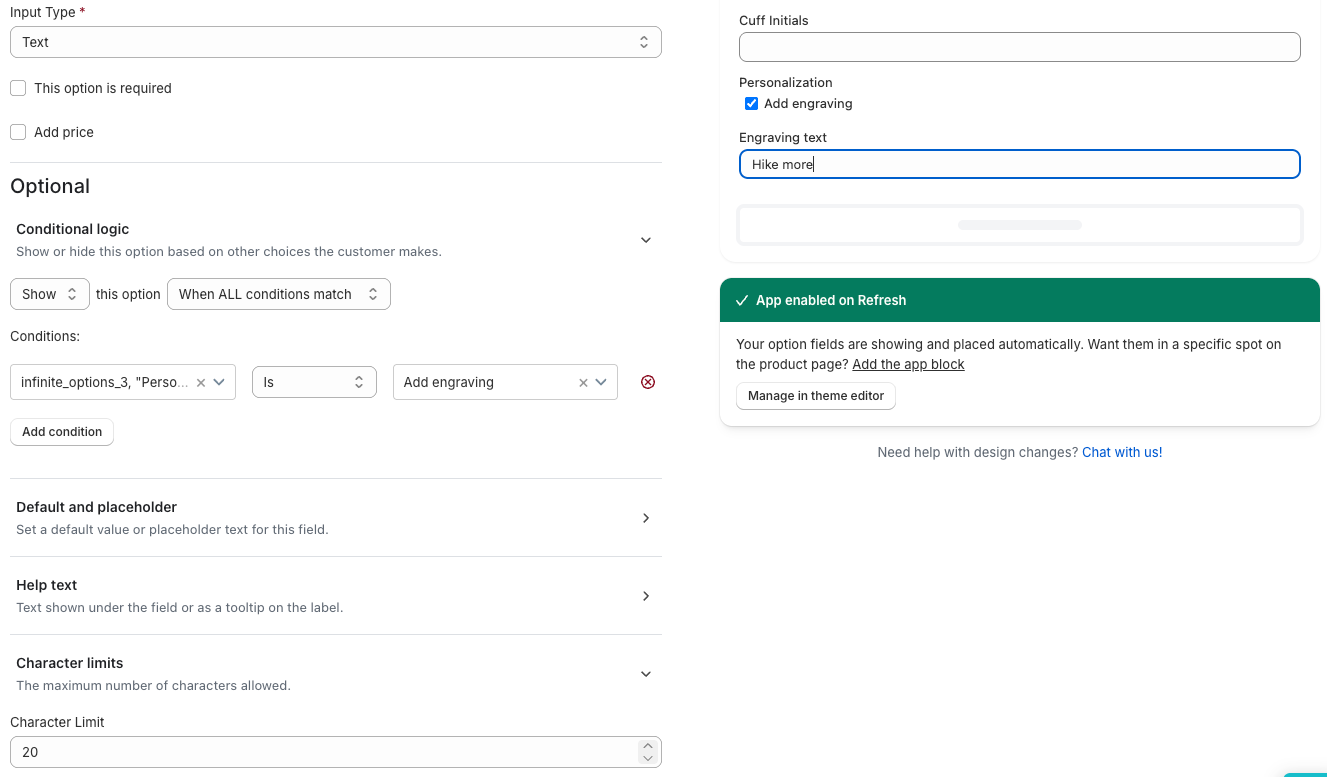Change the 'When ALL conditions match' dropdown

click(x=279, y=294)
